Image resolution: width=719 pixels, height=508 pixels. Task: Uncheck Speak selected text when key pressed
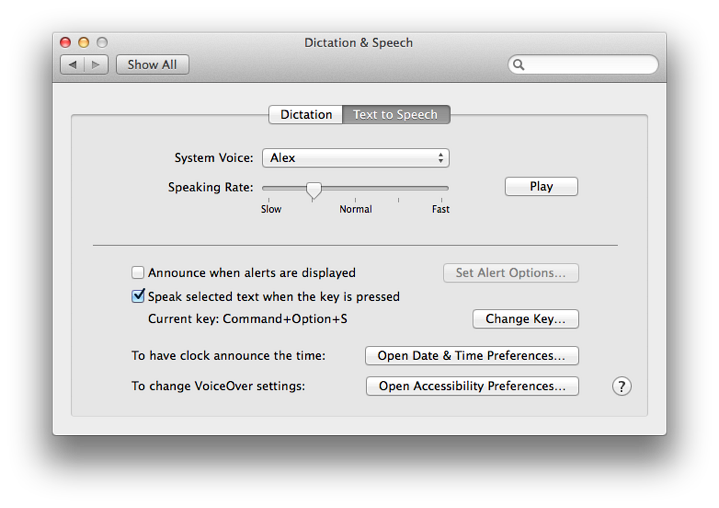pos(138,296)
